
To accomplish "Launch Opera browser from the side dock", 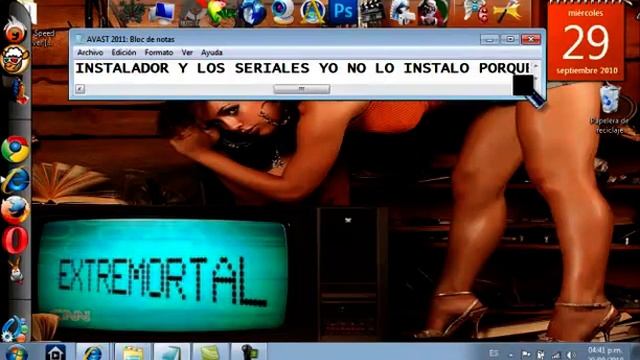I will tap(15, 240).
